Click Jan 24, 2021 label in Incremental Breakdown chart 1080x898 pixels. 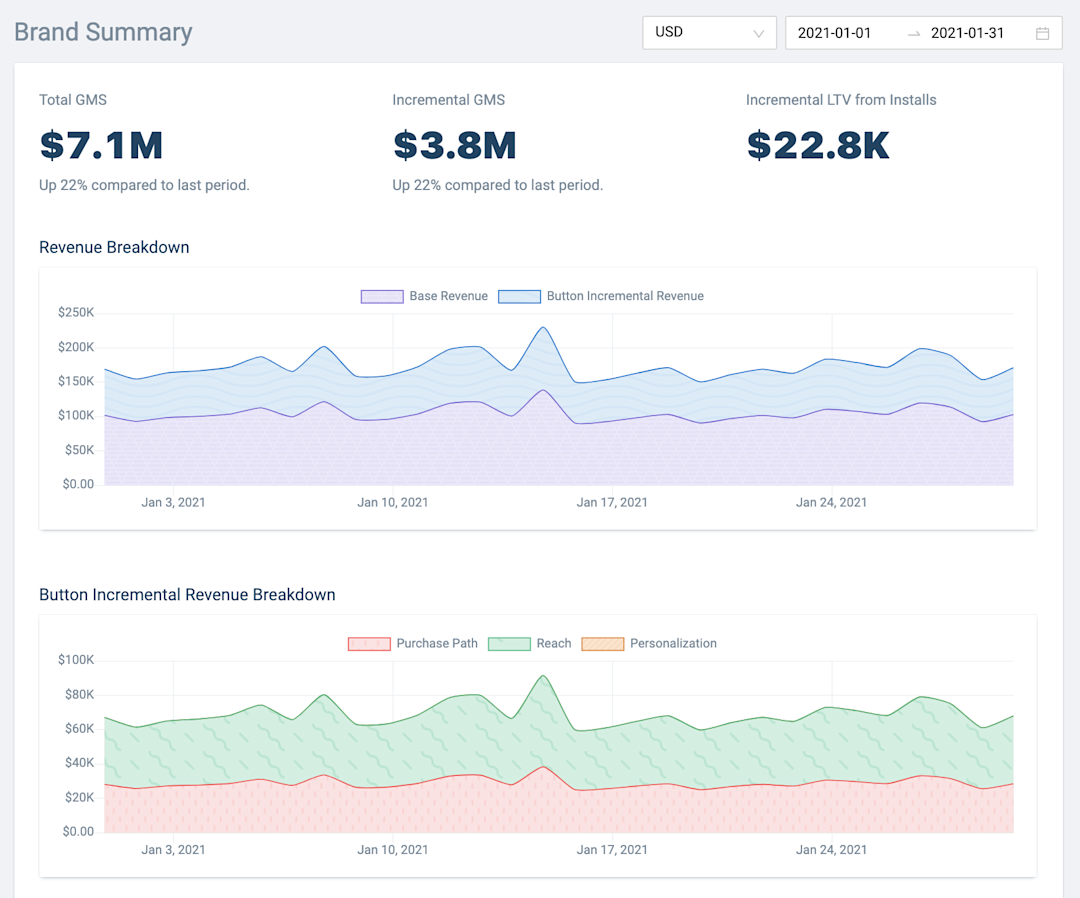coord(831,850)
